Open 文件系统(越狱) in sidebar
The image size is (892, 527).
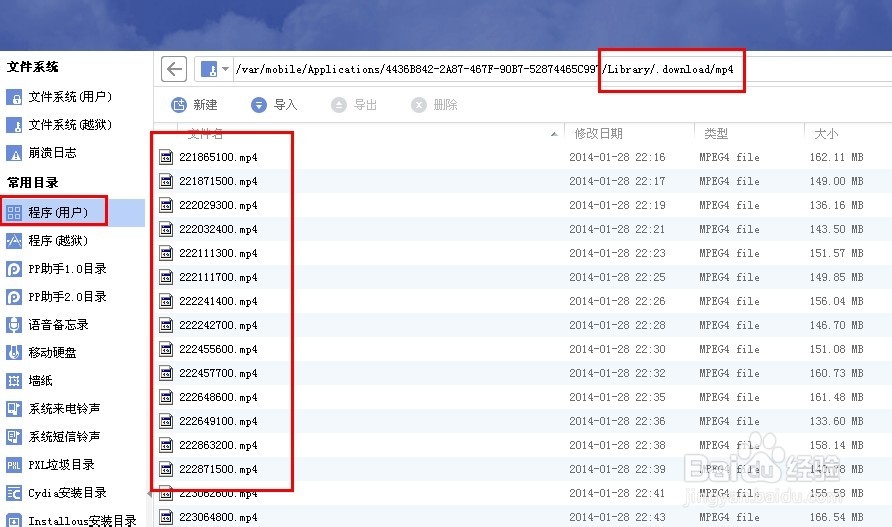59,125
